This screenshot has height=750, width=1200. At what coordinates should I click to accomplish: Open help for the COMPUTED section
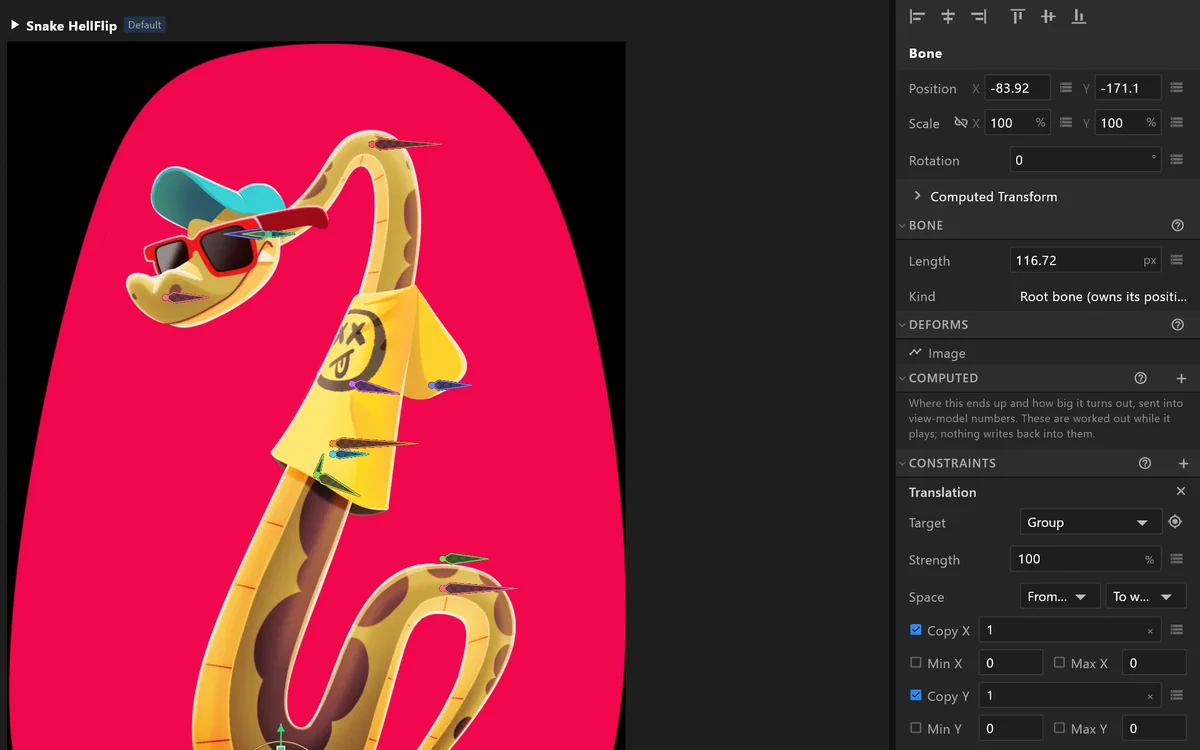tap(1141, 378)
